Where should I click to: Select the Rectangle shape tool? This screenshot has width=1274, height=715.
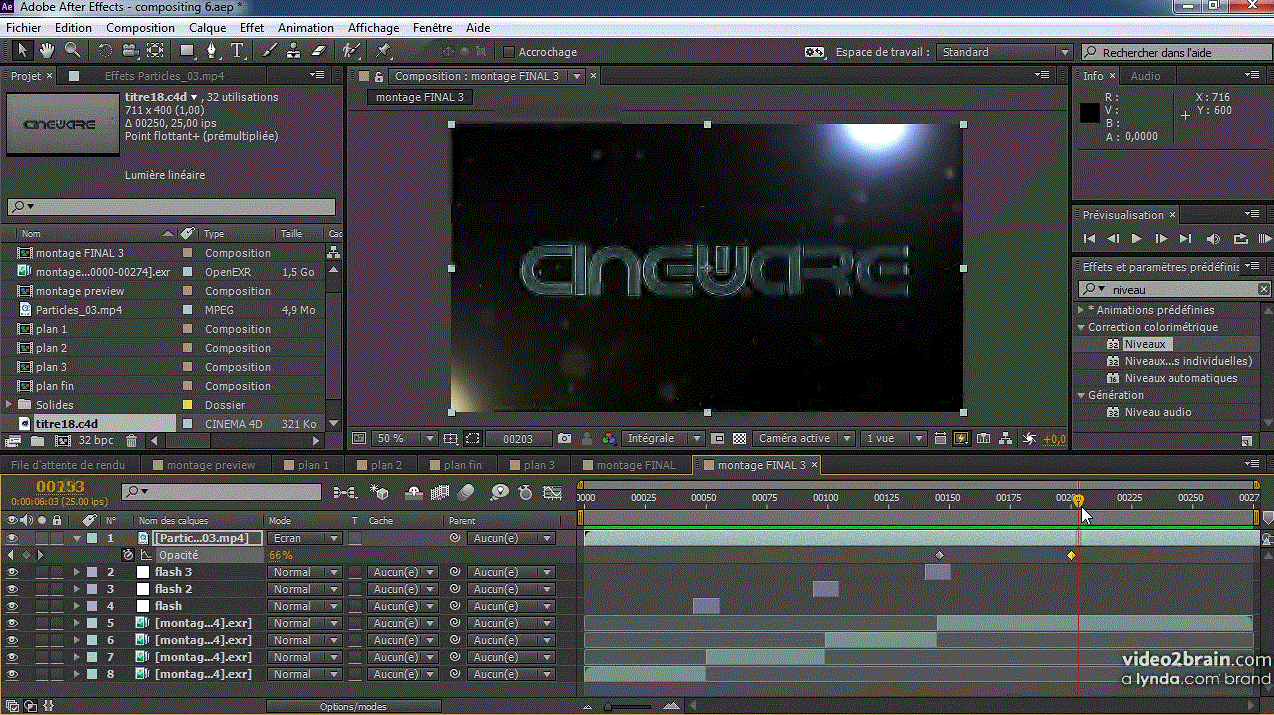point(187,50)
